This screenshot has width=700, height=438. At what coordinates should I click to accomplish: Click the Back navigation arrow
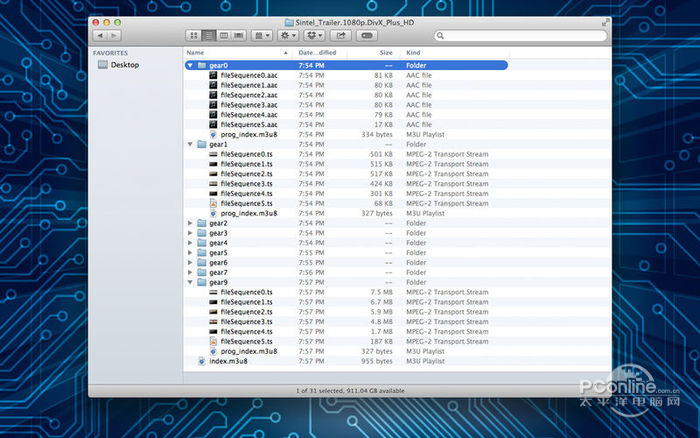click(102, 35)
